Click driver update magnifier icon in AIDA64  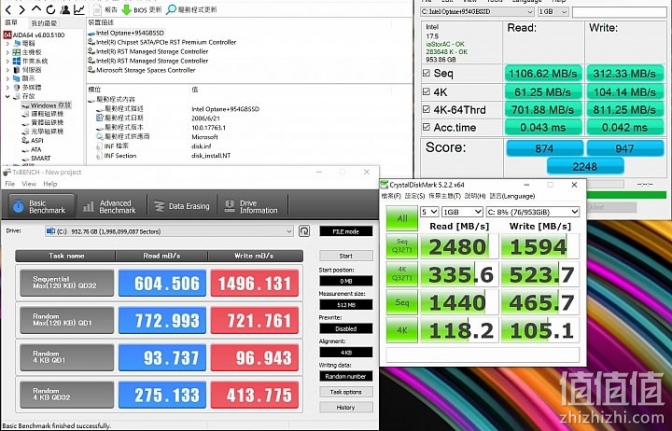point(171,9)
